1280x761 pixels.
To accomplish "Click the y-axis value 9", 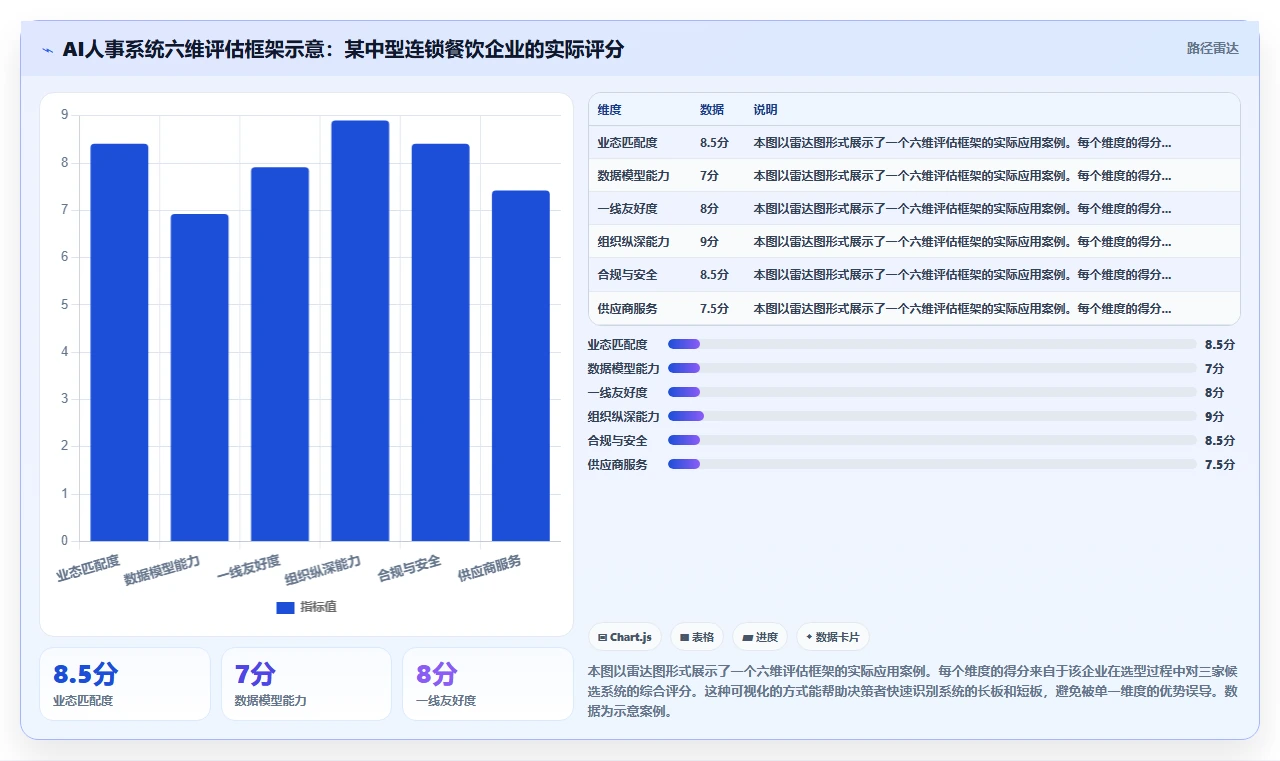I will [65, 115].
